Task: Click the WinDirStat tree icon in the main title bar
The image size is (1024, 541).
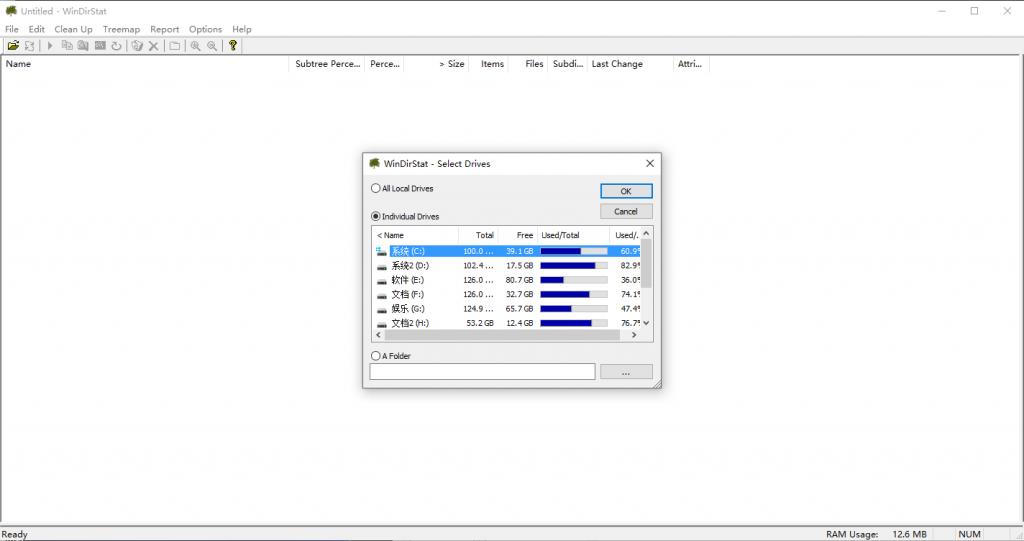Action: (x=11, y=10)
